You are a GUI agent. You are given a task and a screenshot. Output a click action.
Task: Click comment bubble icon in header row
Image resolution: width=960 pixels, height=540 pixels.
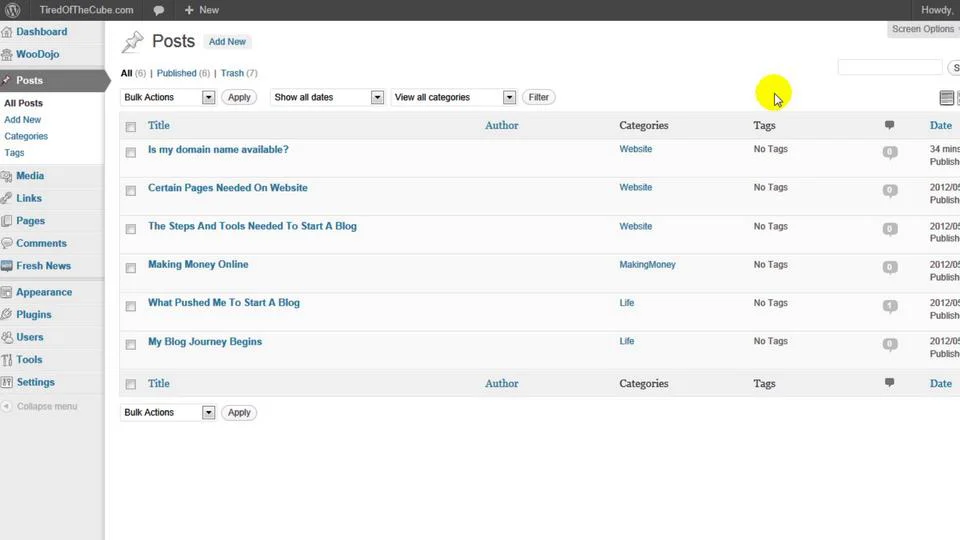(x=890, y=125)
